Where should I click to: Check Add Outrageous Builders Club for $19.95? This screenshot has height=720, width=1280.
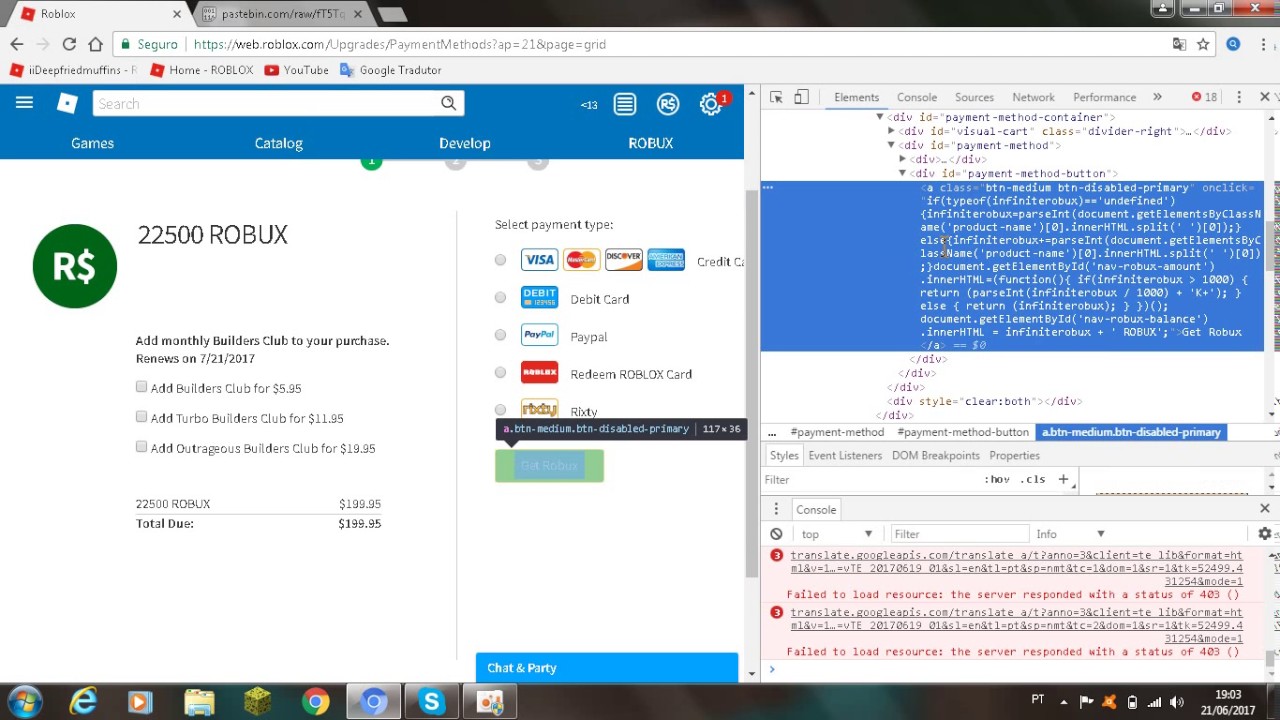(x=142, y=447)
